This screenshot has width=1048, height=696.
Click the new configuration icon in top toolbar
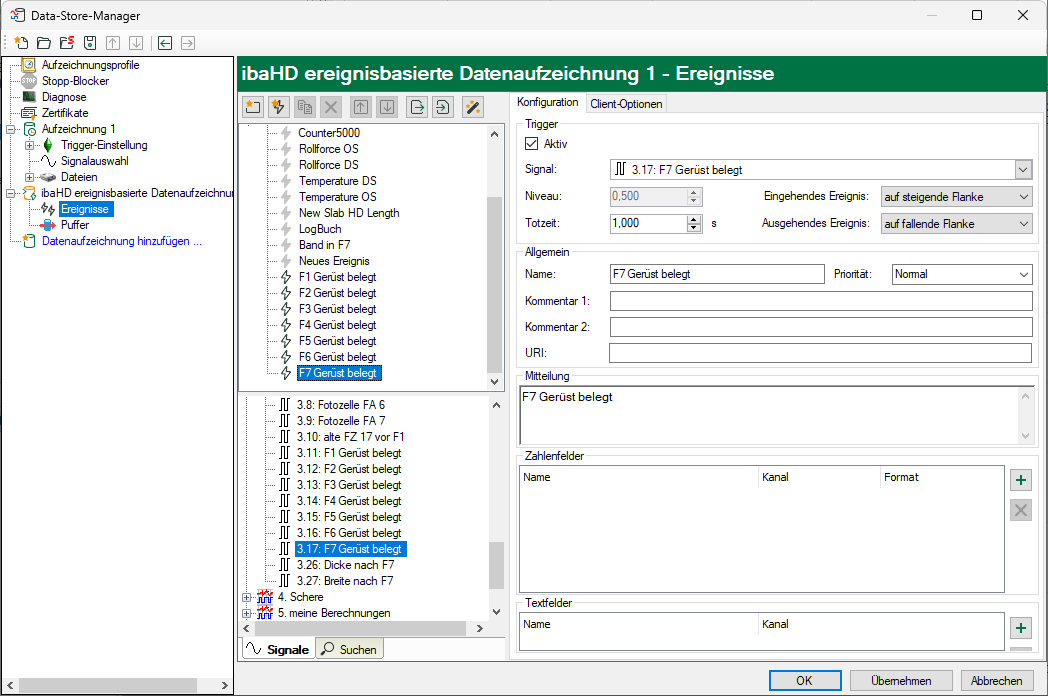21,43
